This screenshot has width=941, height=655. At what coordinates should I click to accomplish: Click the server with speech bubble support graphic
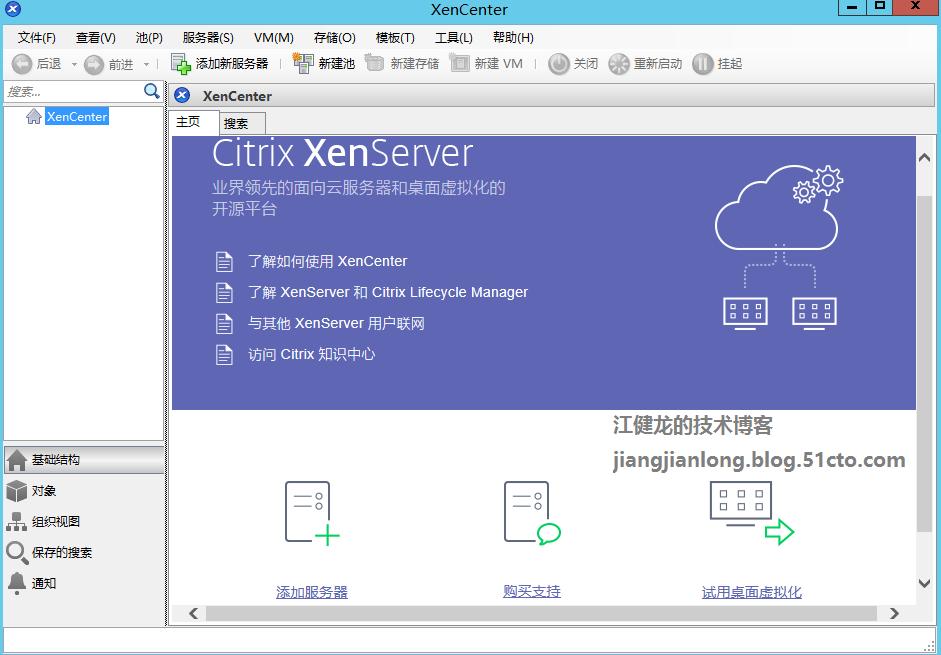[x=532, y=513]
